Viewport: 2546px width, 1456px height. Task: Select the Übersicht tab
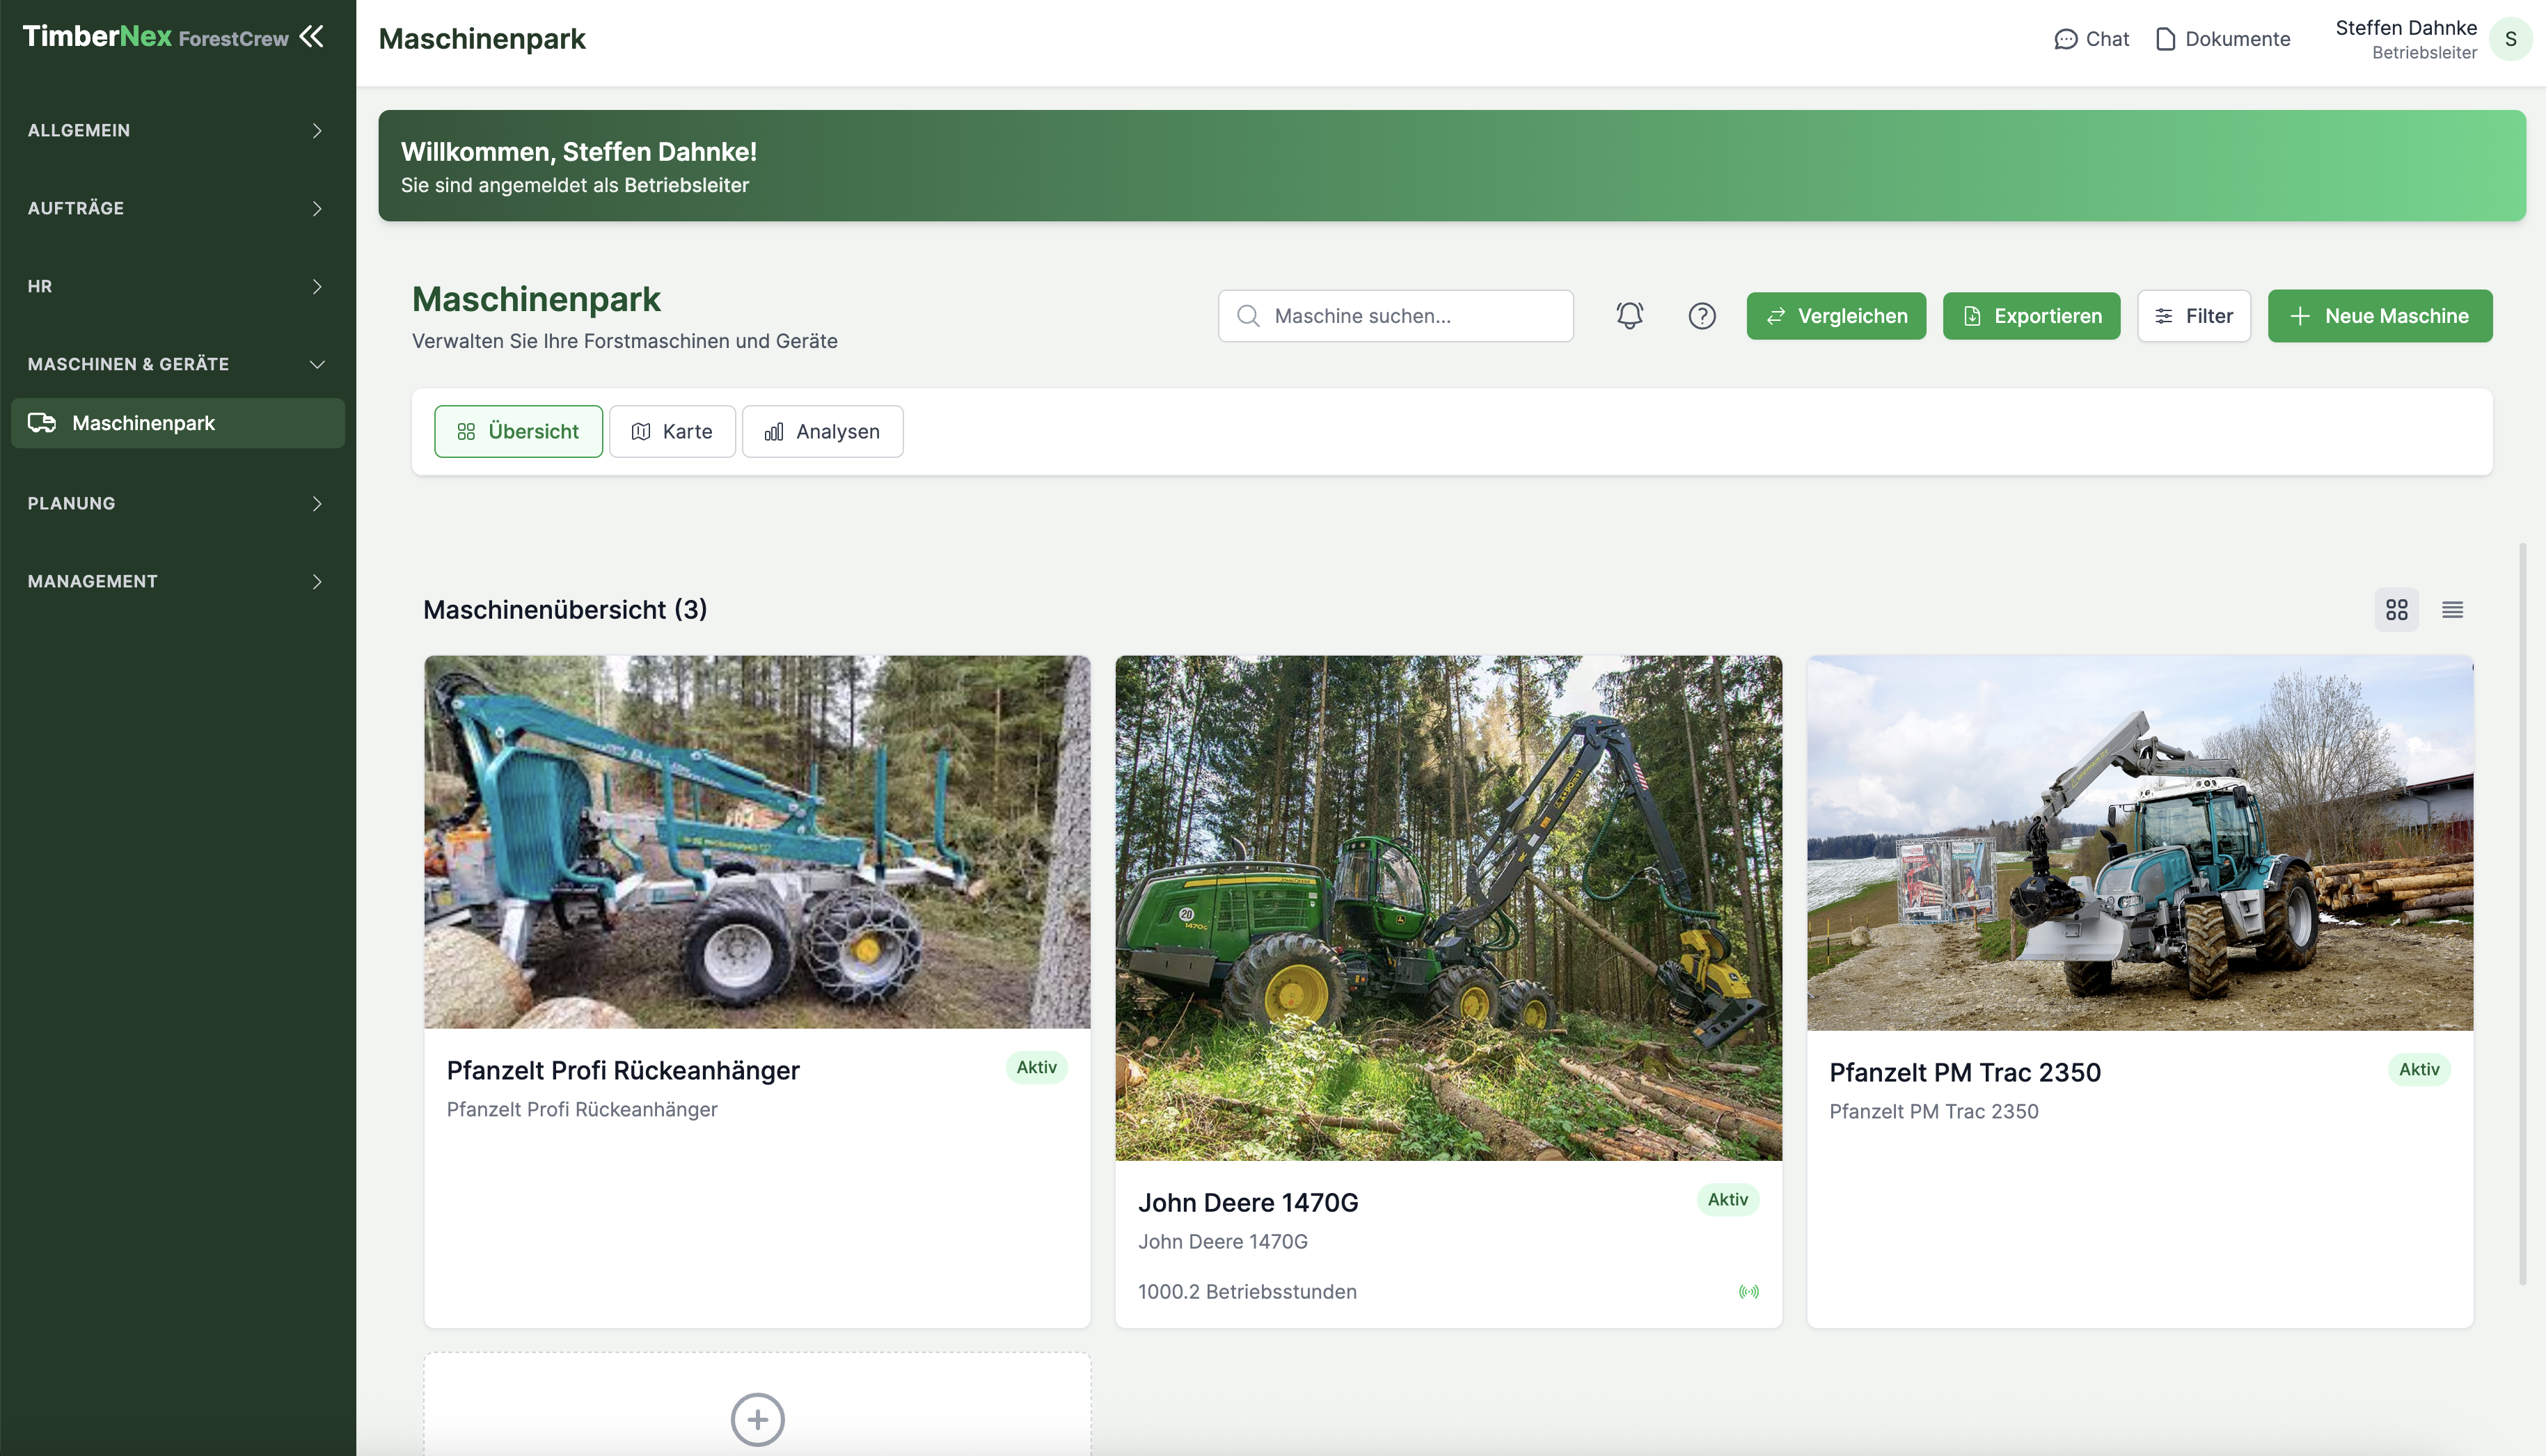(x=518, y=431)
